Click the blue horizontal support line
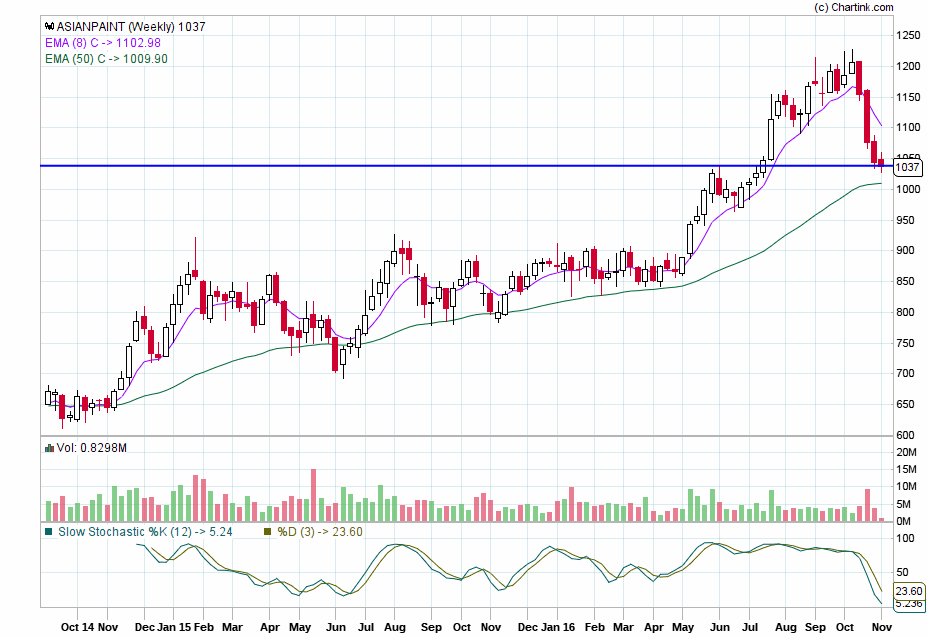 466,166
